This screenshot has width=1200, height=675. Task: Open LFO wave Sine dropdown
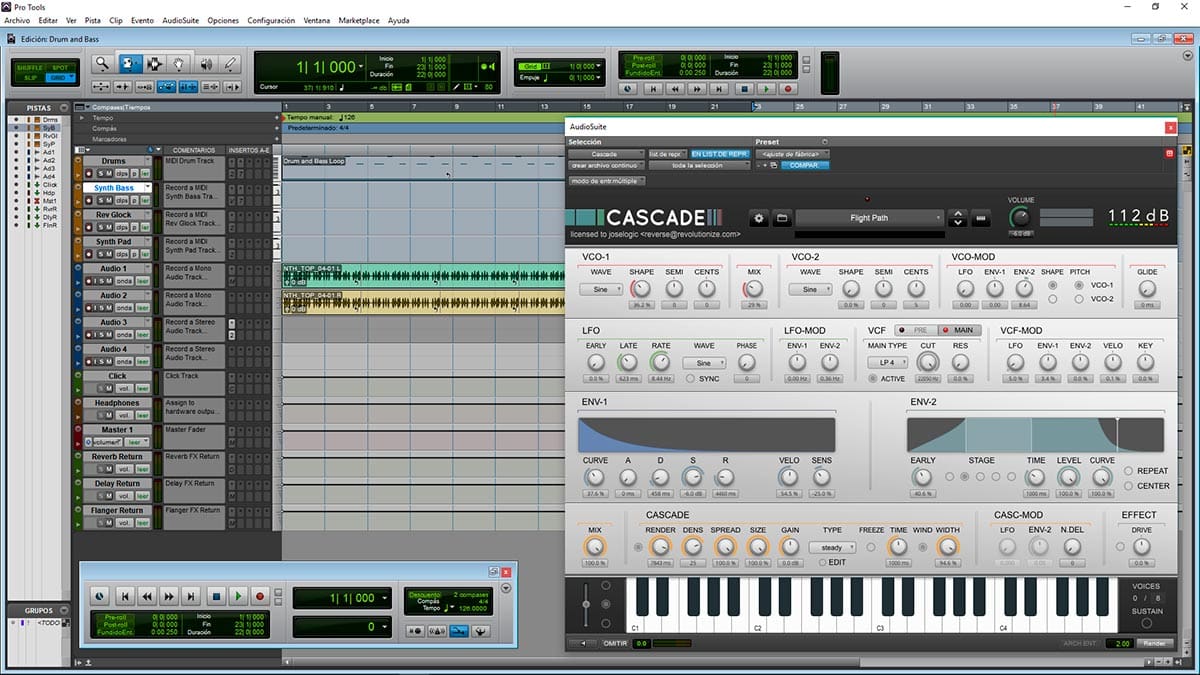click(704, 363)
